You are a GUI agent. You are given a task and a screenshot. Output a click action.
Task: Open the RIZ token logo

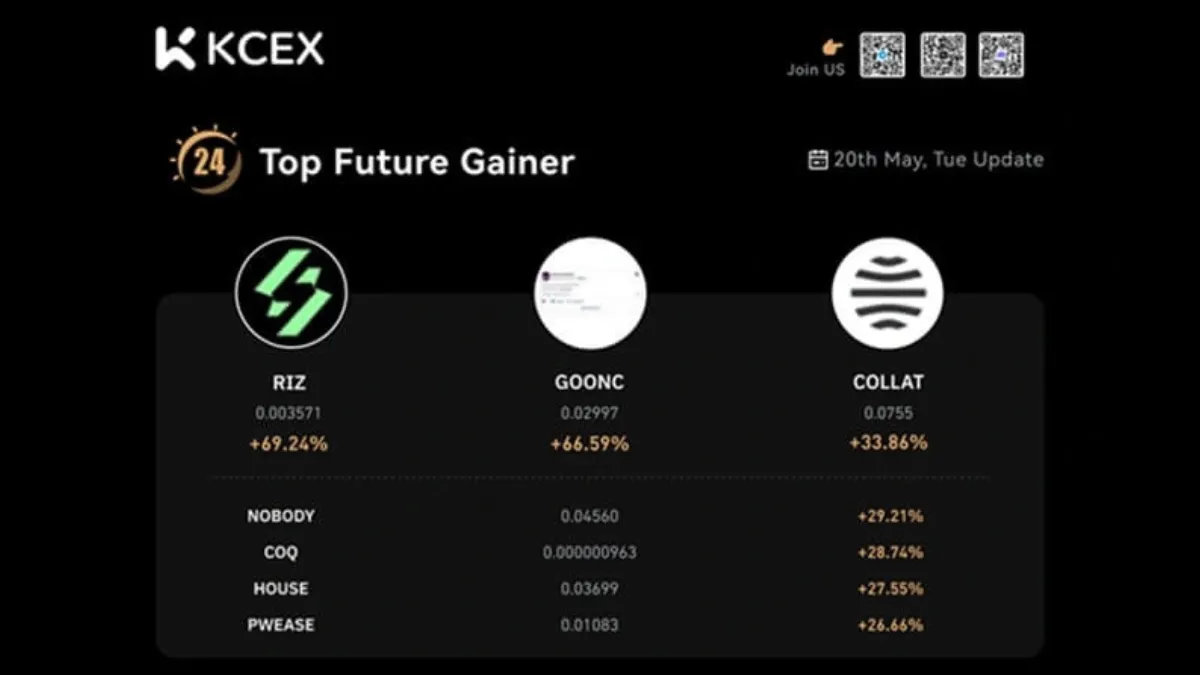(x=291, y=292)
